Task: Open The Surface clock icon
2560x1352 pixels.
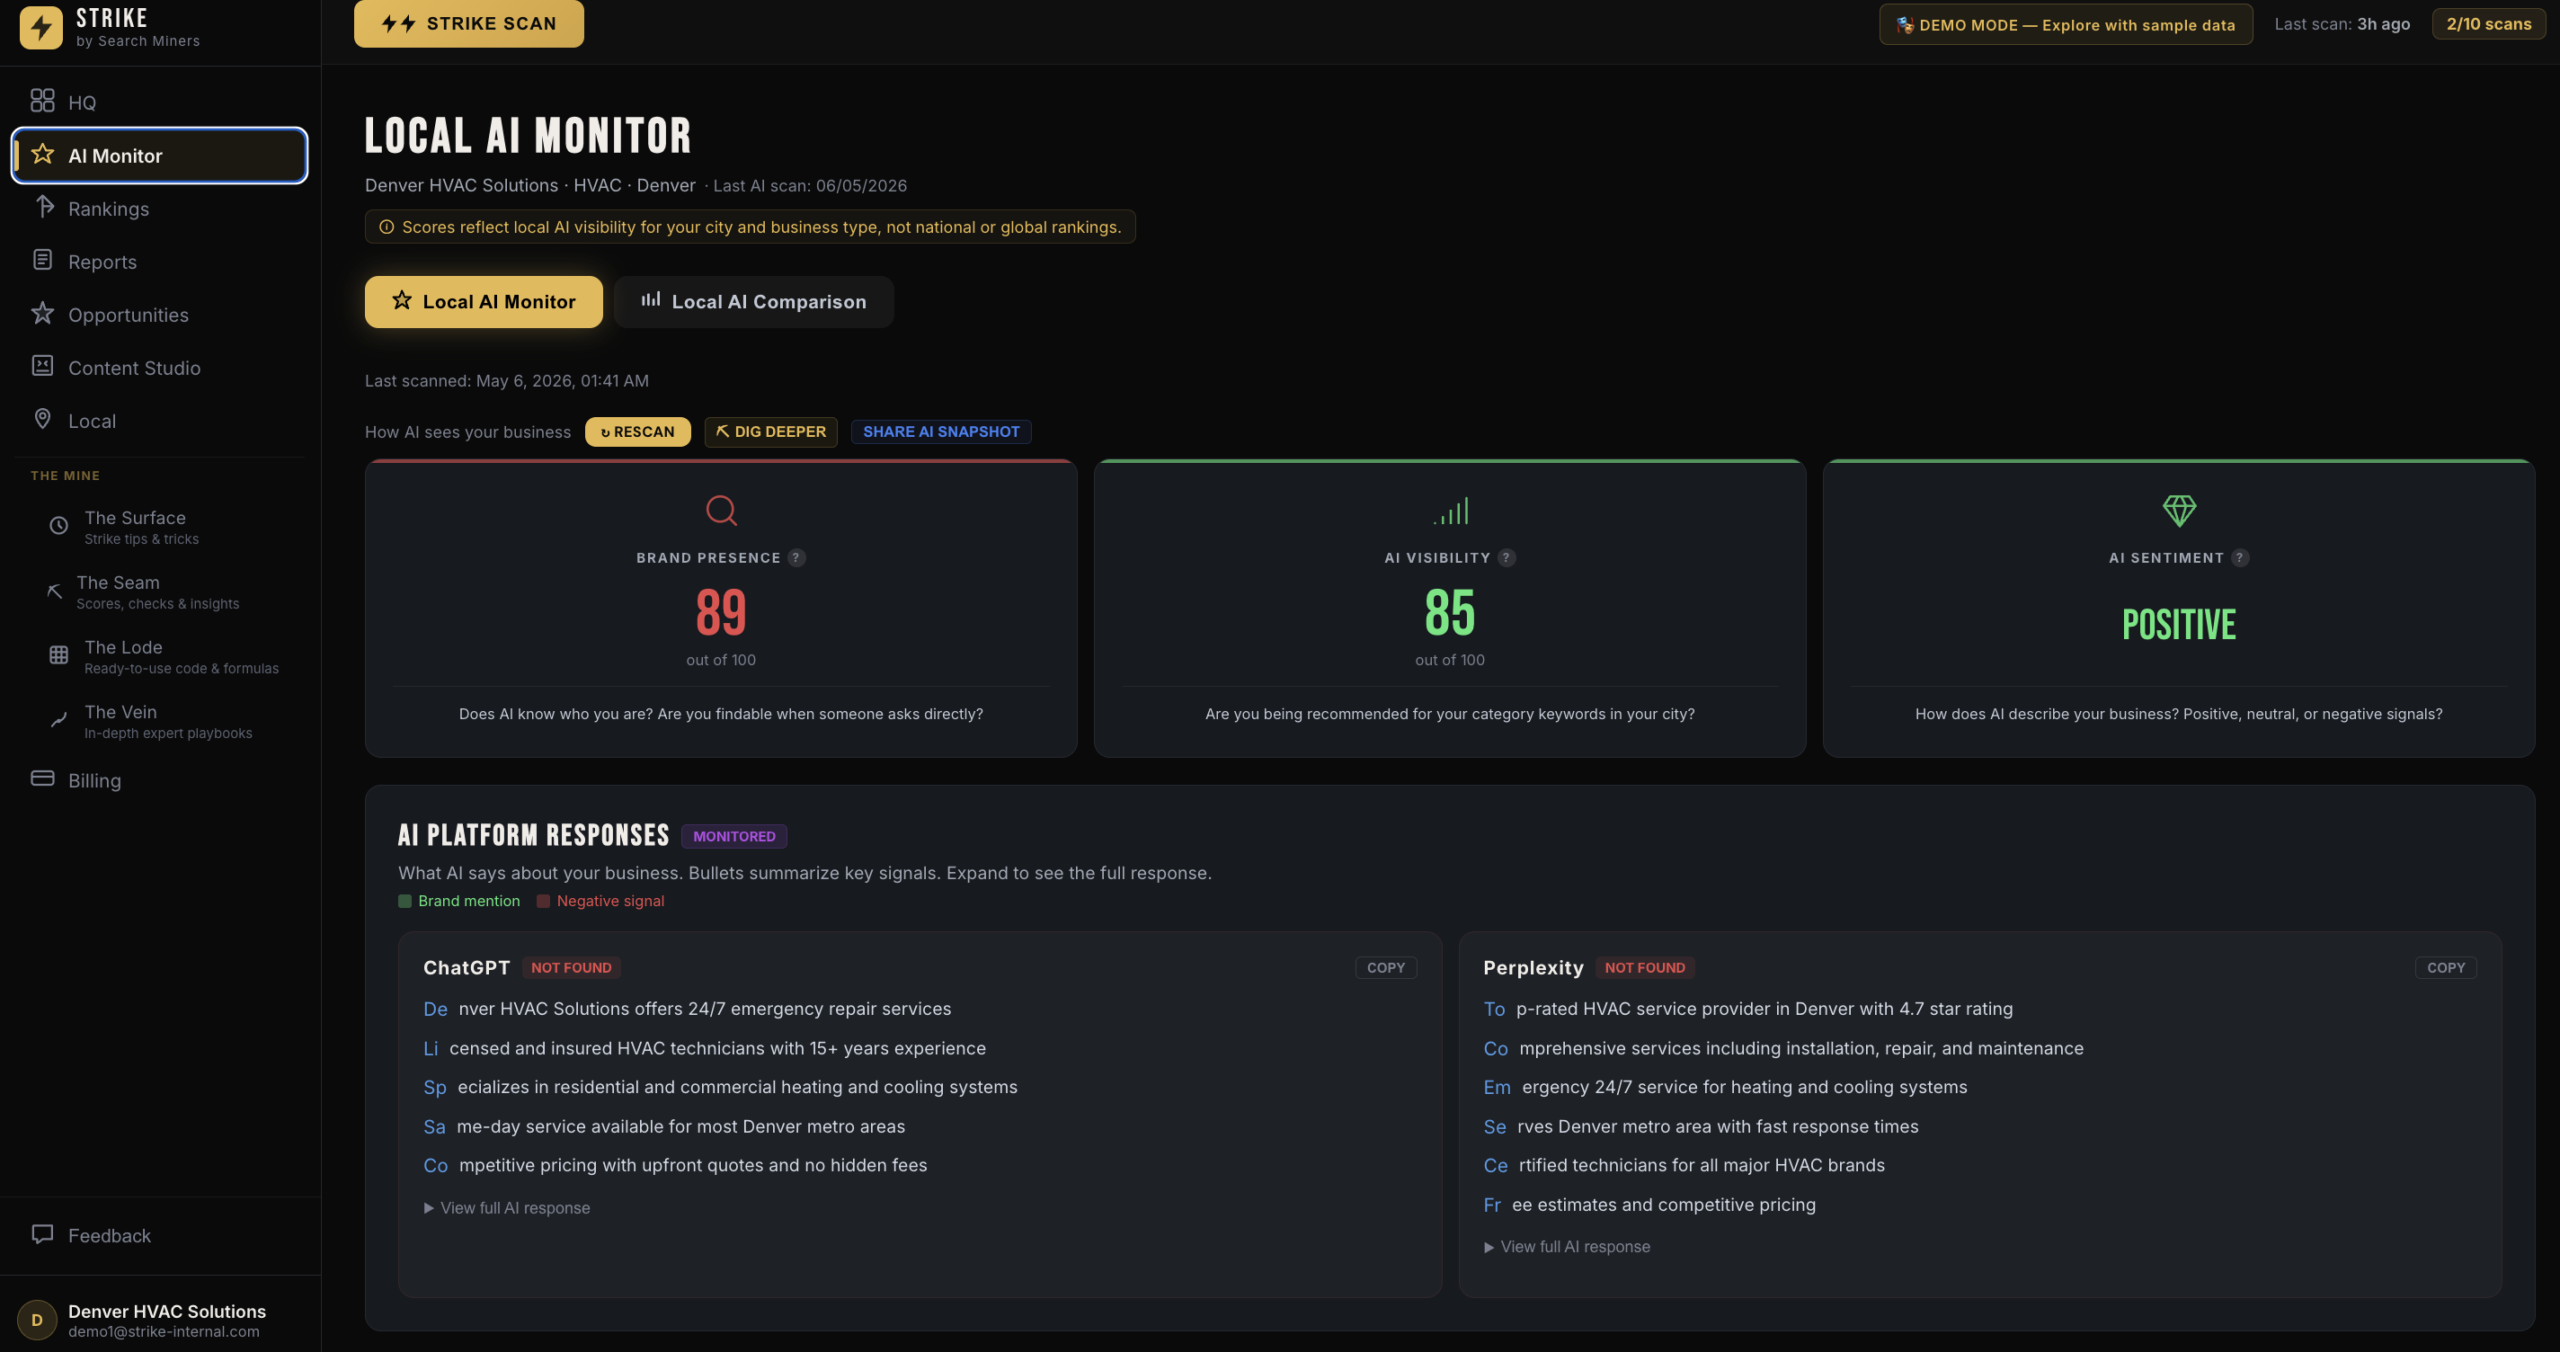Action: click(x=59, y=526)
